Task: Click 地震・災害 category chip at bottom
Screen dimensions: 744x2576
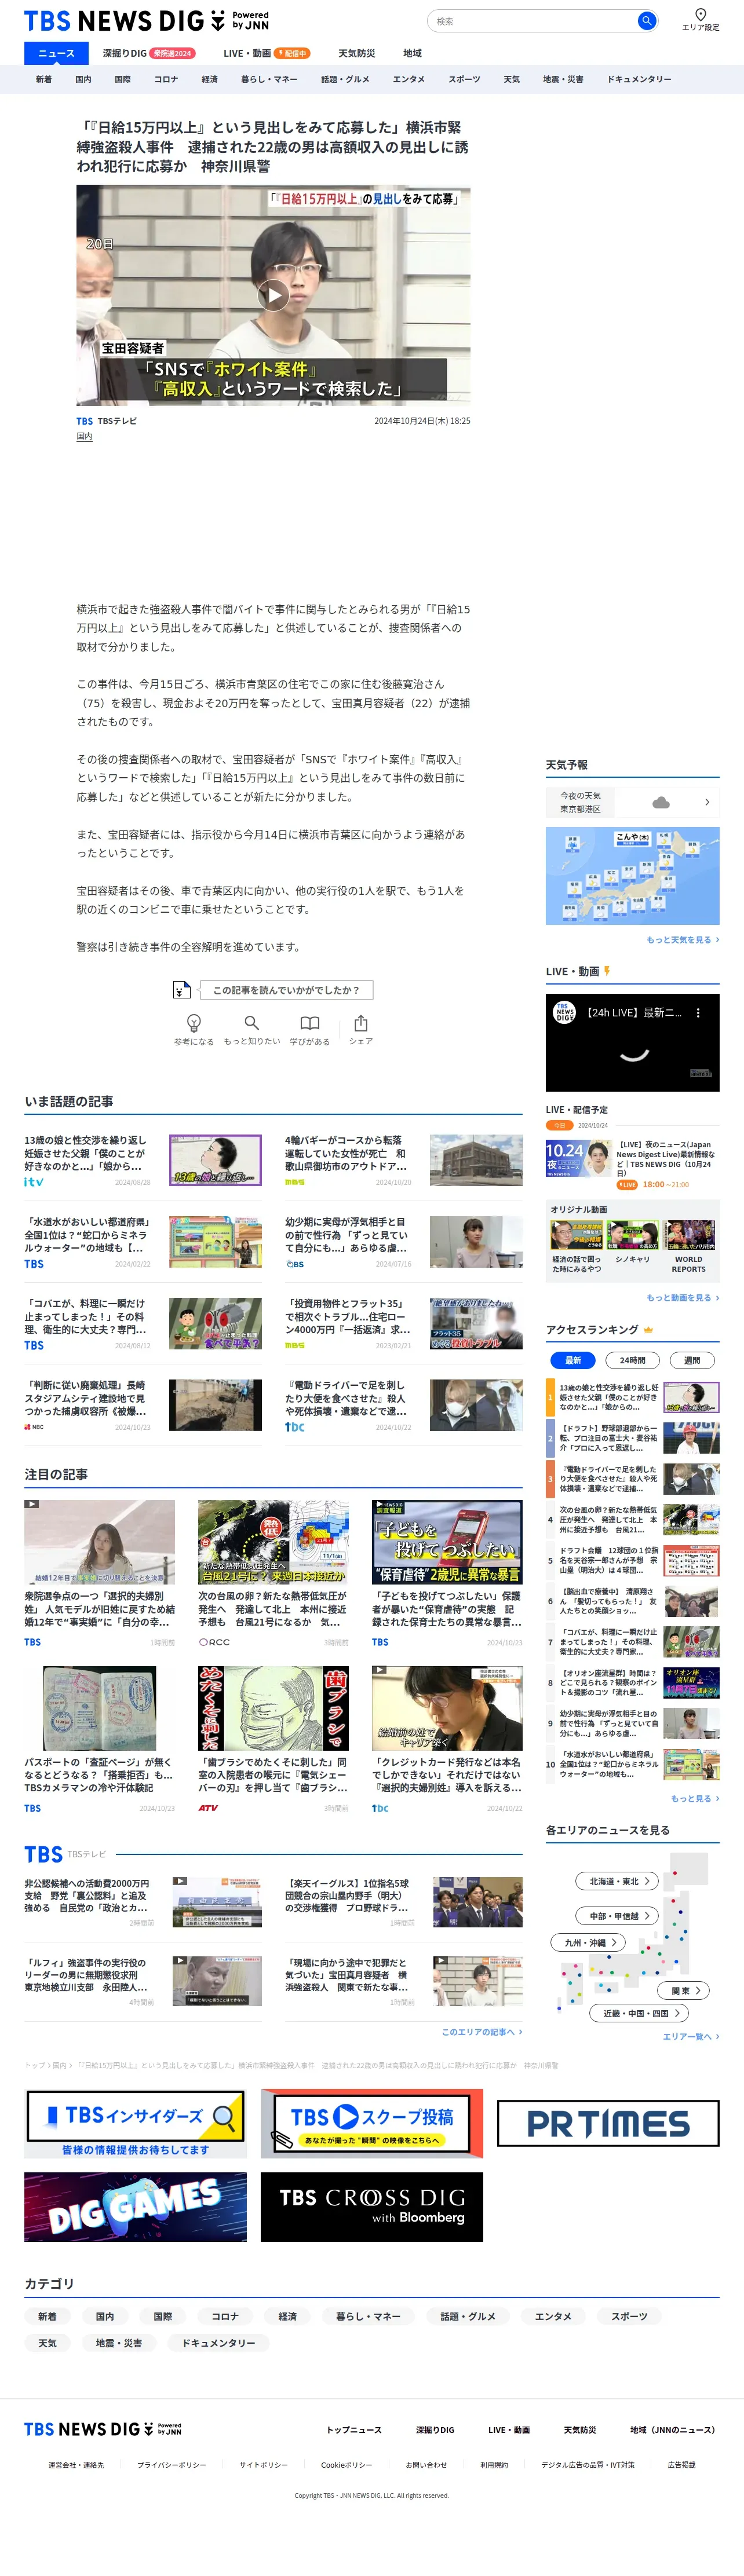Action: tap(119, 2343)
